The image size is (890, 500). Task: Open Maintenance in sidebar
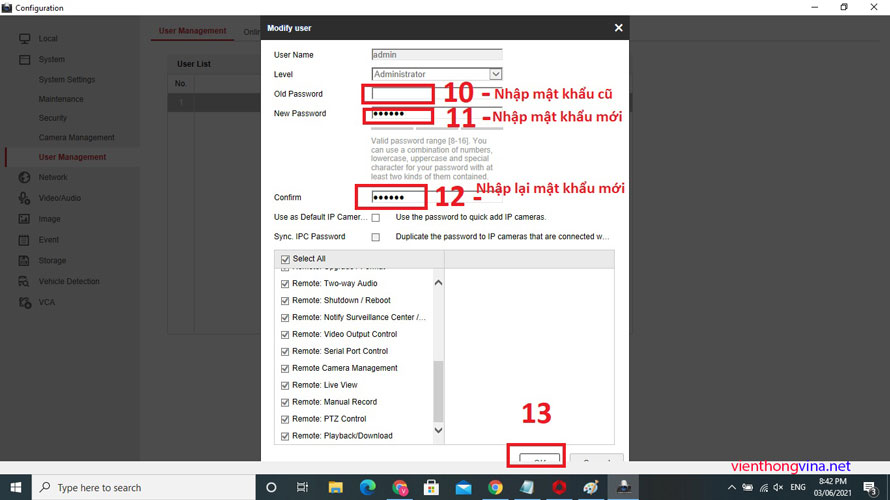(61, 99)
